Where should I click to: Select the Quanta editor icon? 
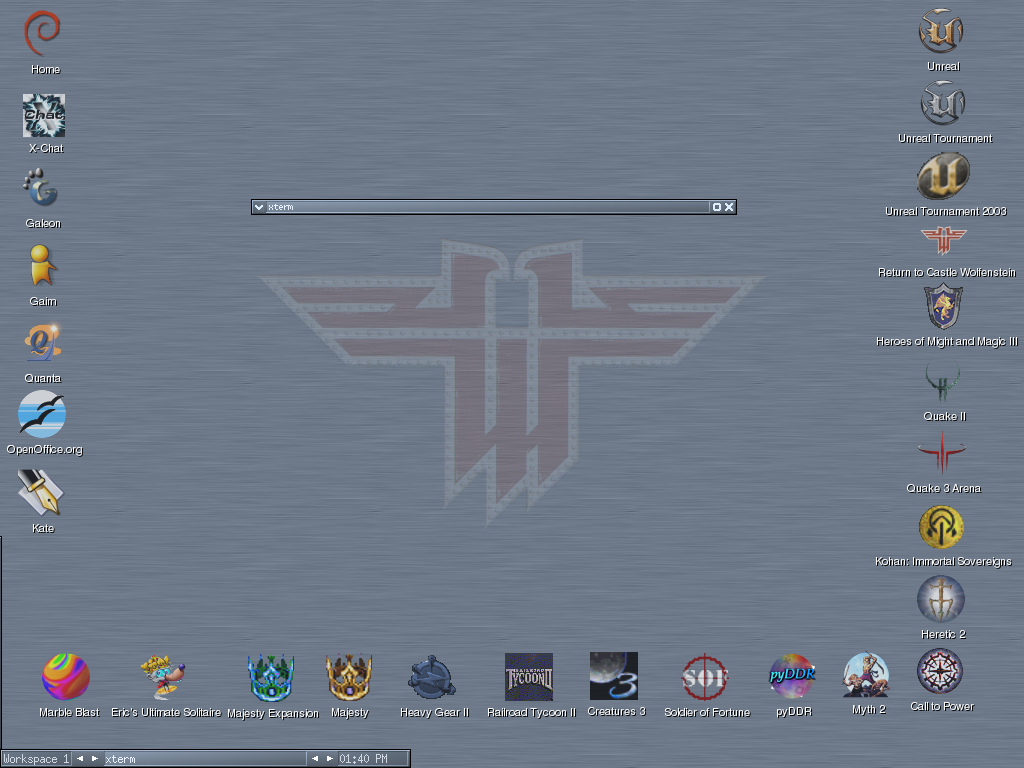(42, 342)
